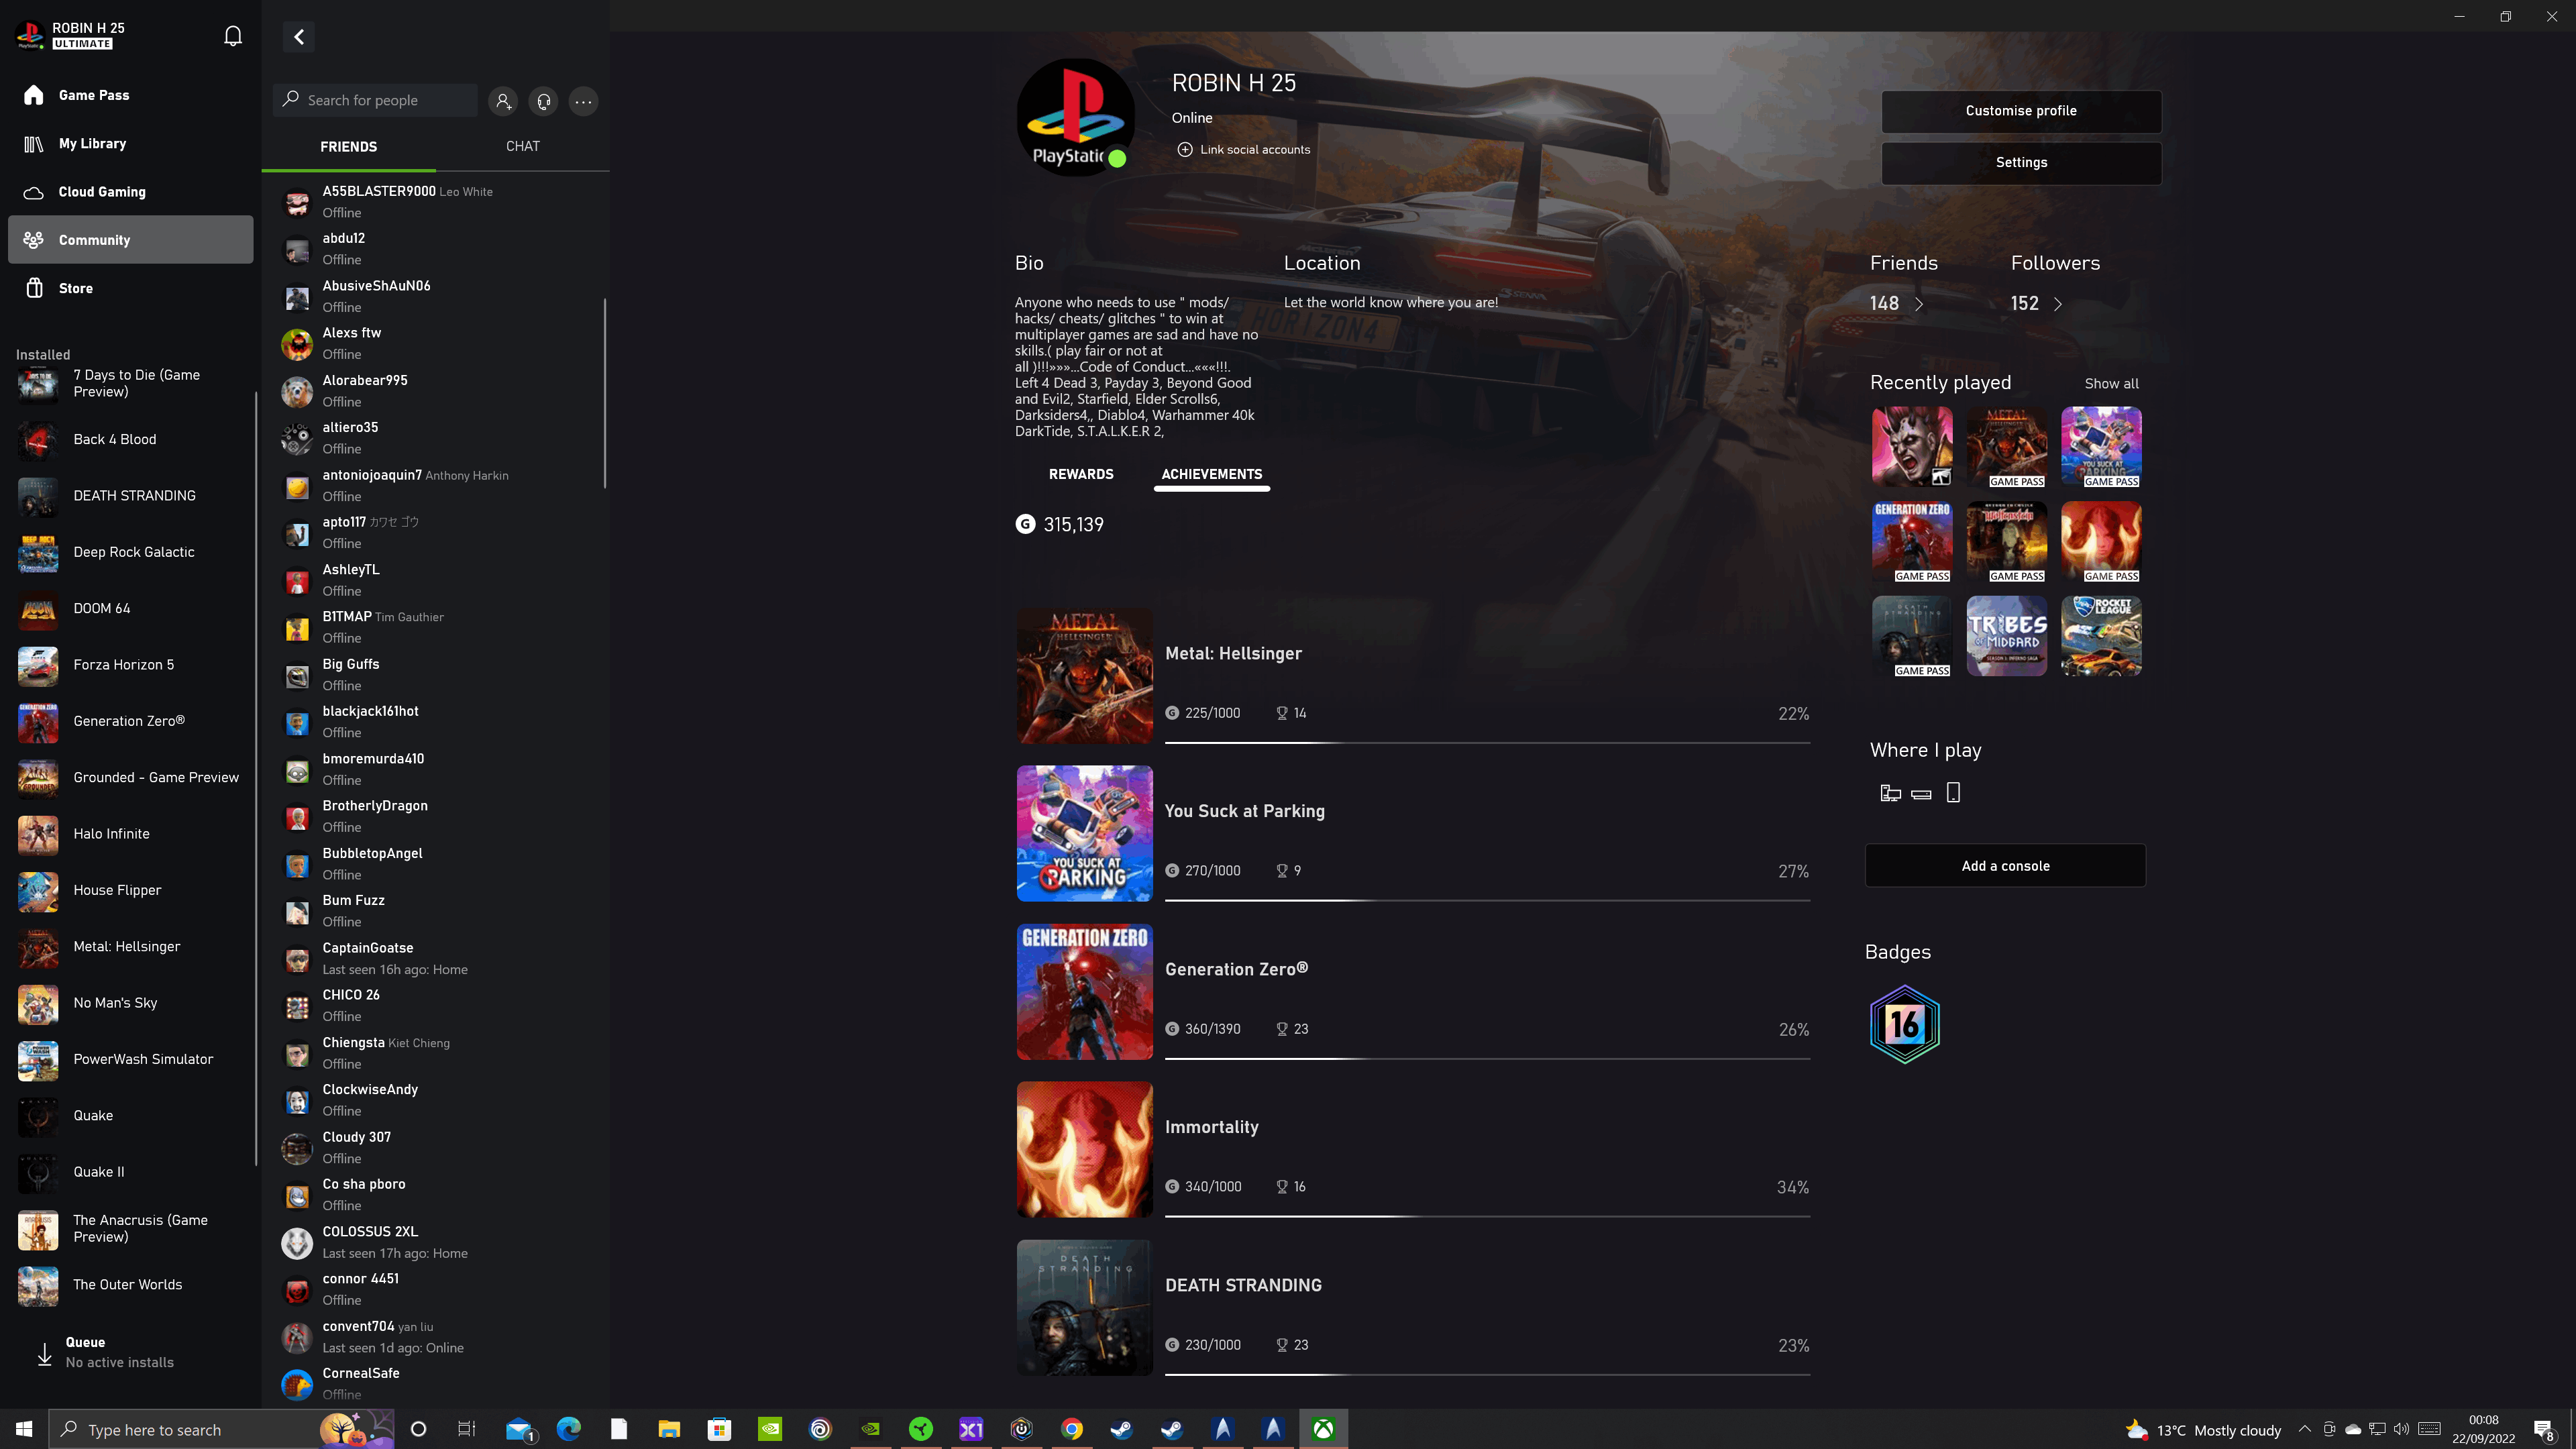Switch to the REWARDS tab
This screenshot has width=2576, height=1449.
[x=1081, y=474]
